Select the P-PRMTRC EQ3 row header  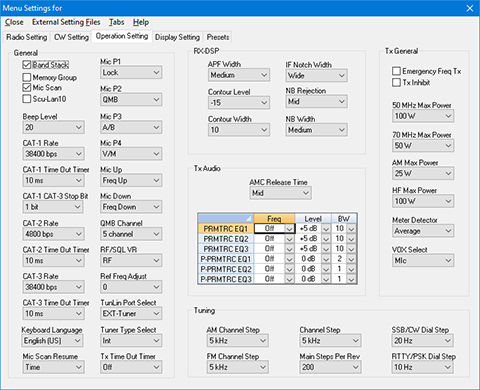226,279
